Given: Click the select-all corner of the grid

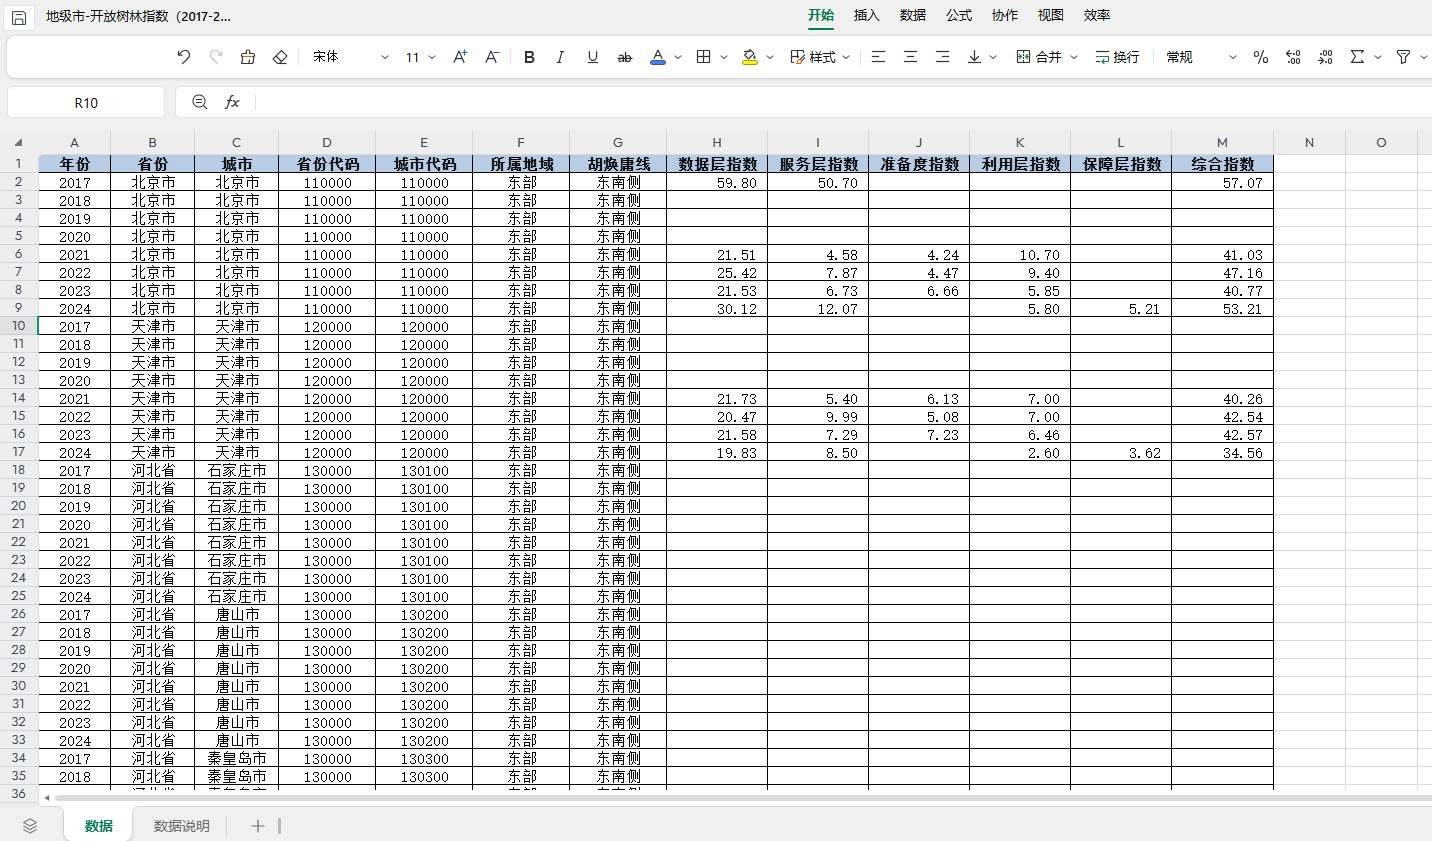Looking at the screenshot, I should click(x=18, y=142).
